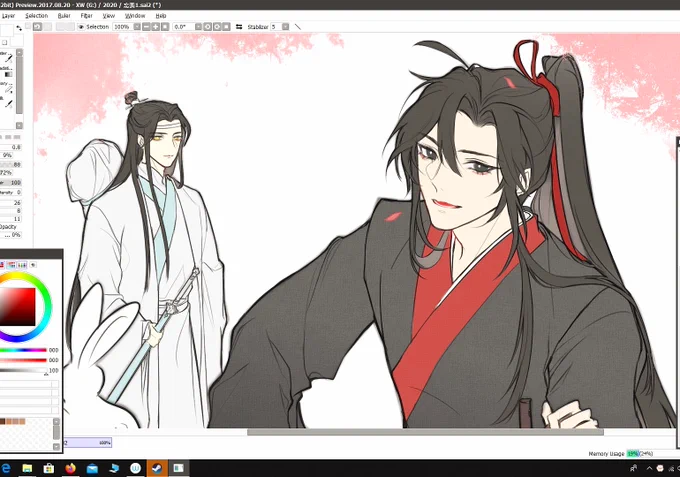Click the rotate counterclockwise button

[x=207, y=27]
